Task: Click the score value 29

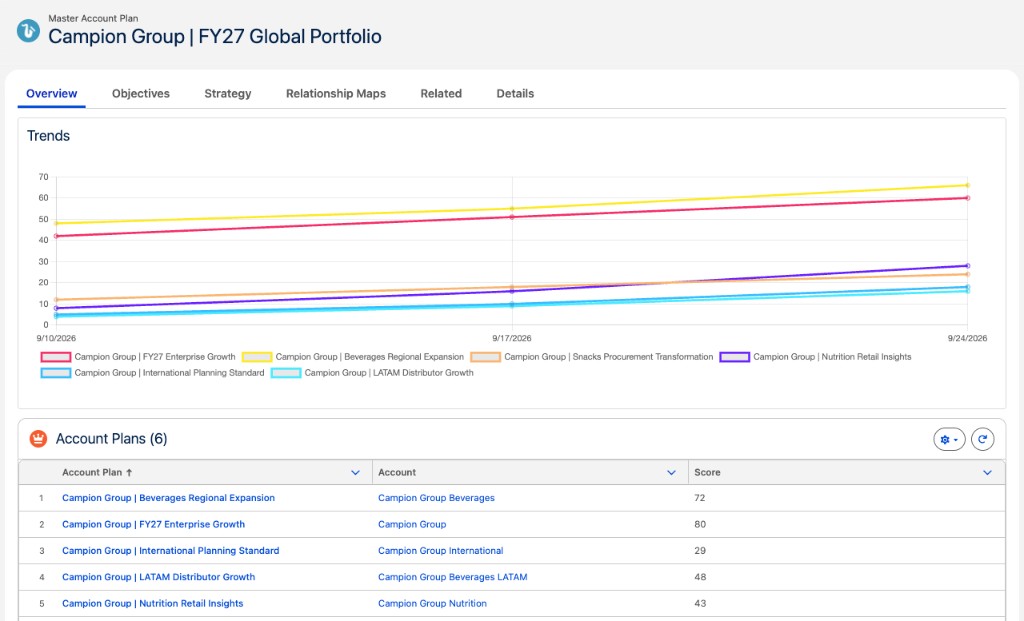Action: pos(699,550)
